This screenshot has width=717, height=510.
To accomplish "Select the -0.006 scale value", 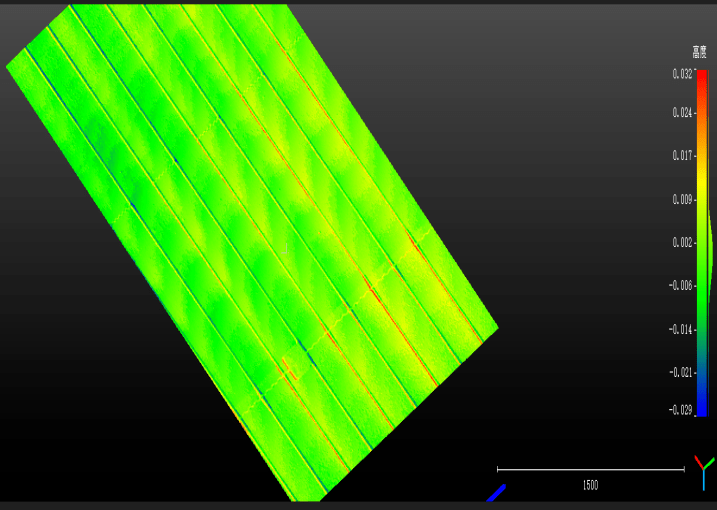I will pos(680,286).
